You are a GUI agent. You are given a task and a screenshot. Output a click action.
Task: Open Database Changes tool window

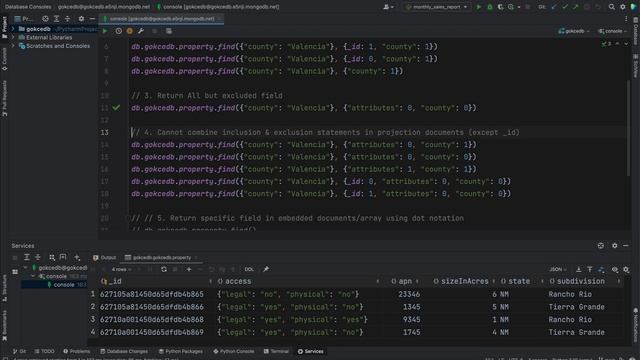click(x=124, y=351)
